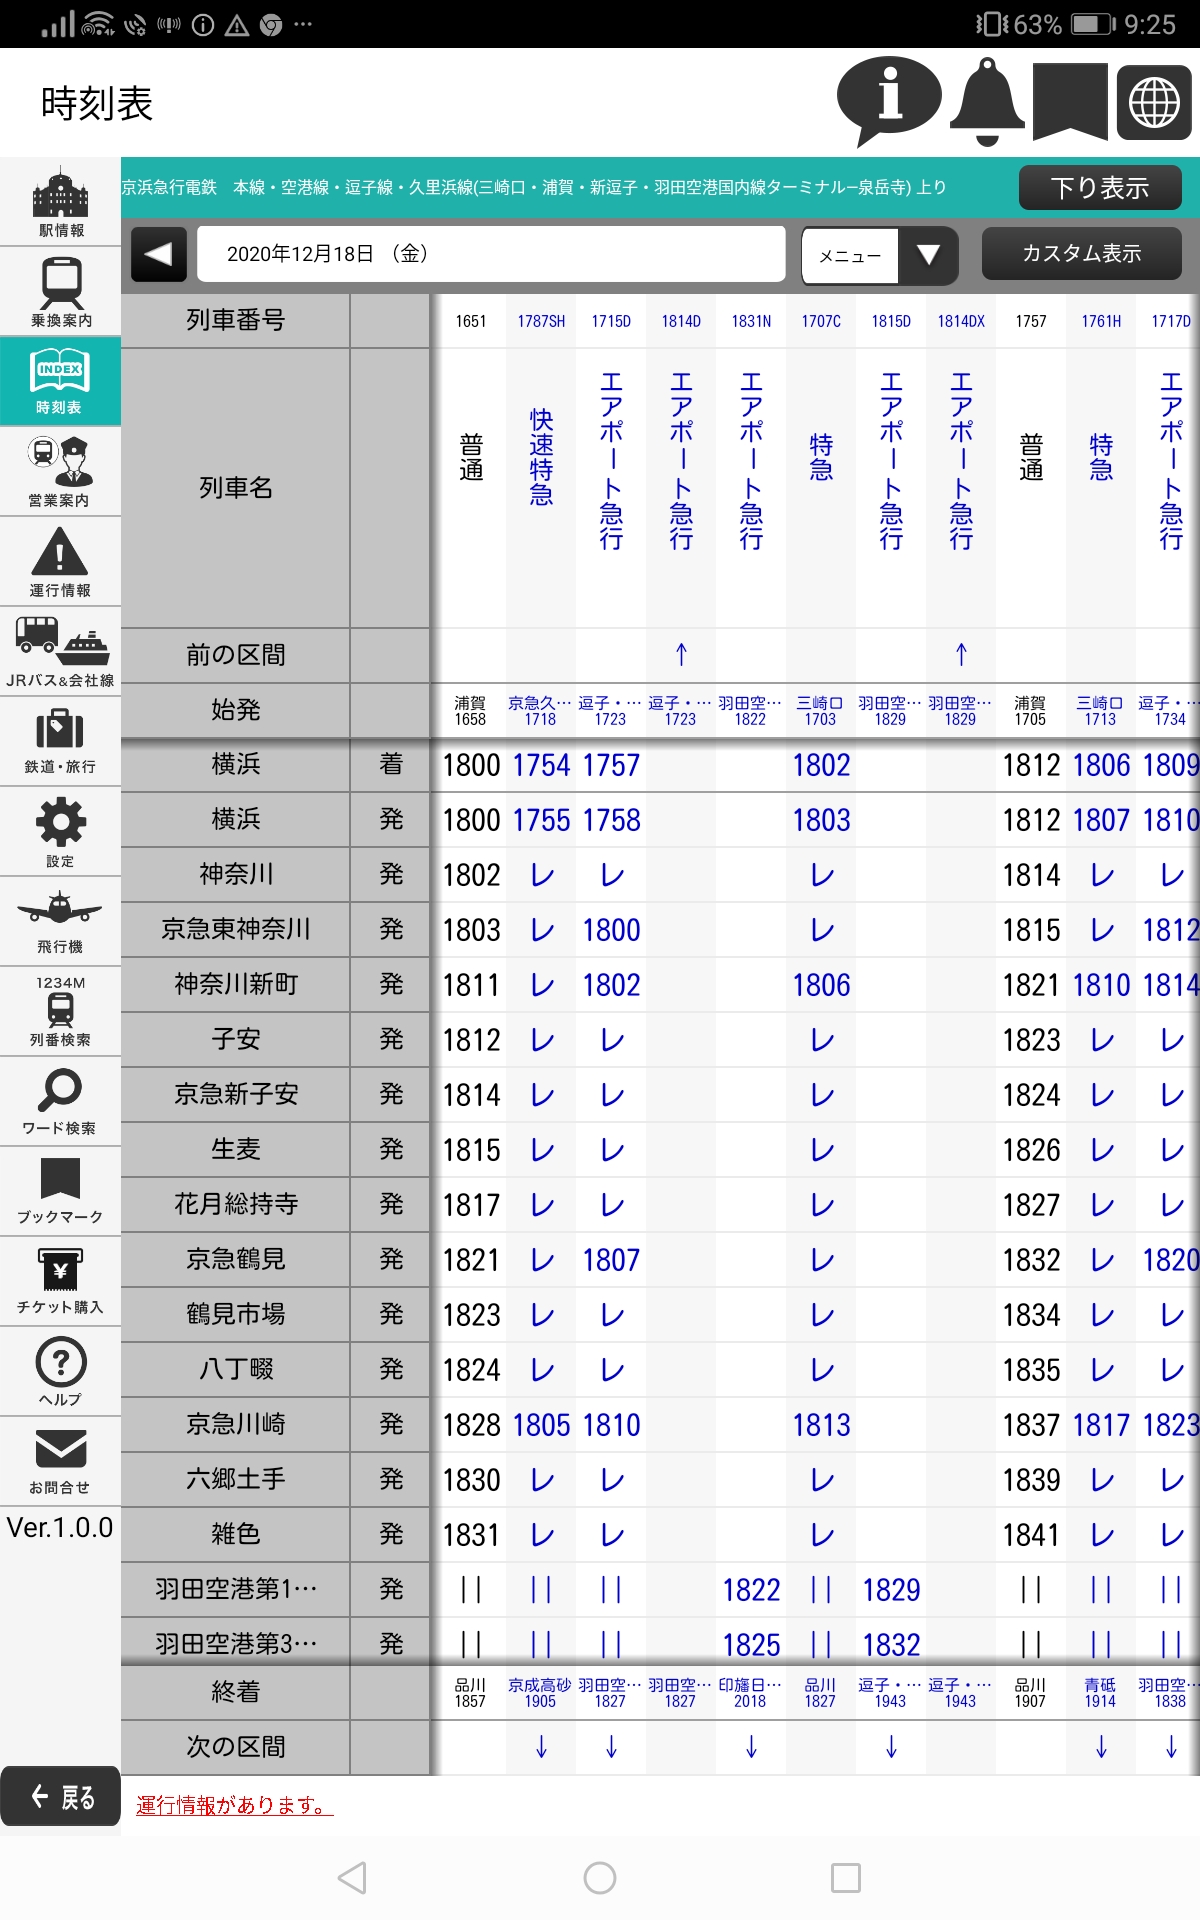The height and width of the screenshot is (1920, 1200).
Task: Tap Android recent apps button
Action: (x=846, y=1878)
